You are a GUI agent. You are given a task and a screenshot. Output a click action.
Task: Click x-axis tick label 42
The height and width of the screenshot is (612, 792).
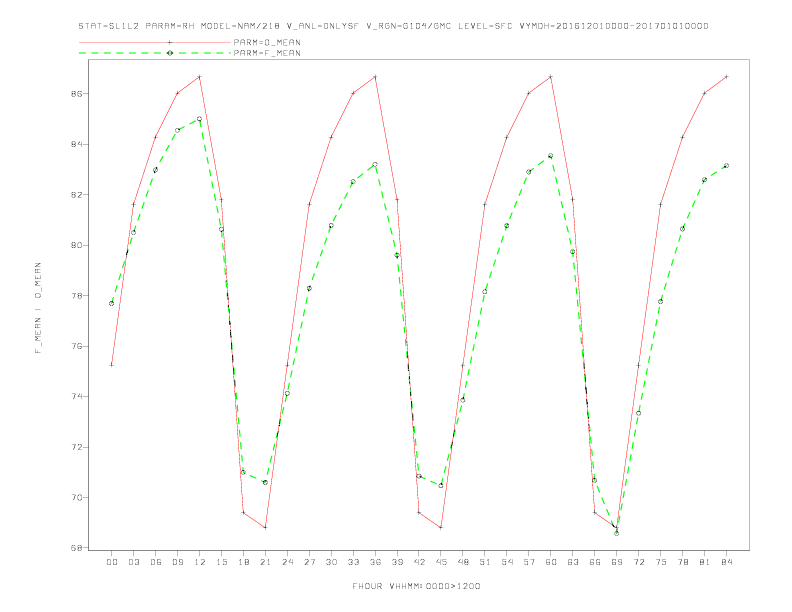419,562
